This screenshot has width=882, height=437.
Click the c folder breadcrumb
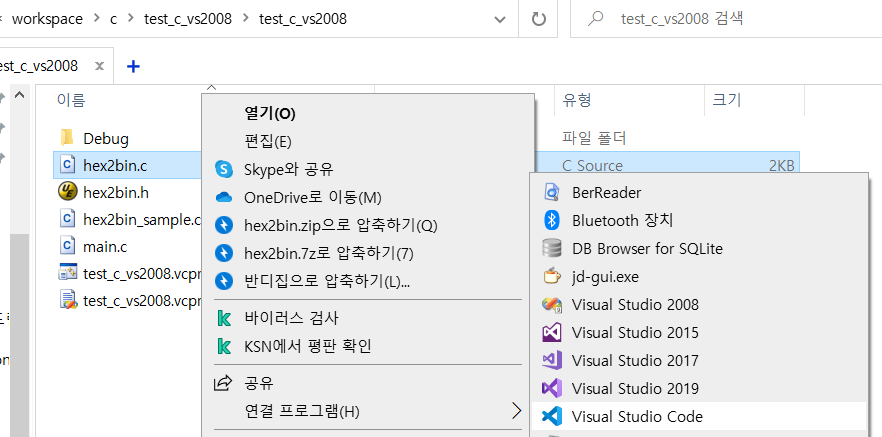pyautogui.click(x=114, y=19)
